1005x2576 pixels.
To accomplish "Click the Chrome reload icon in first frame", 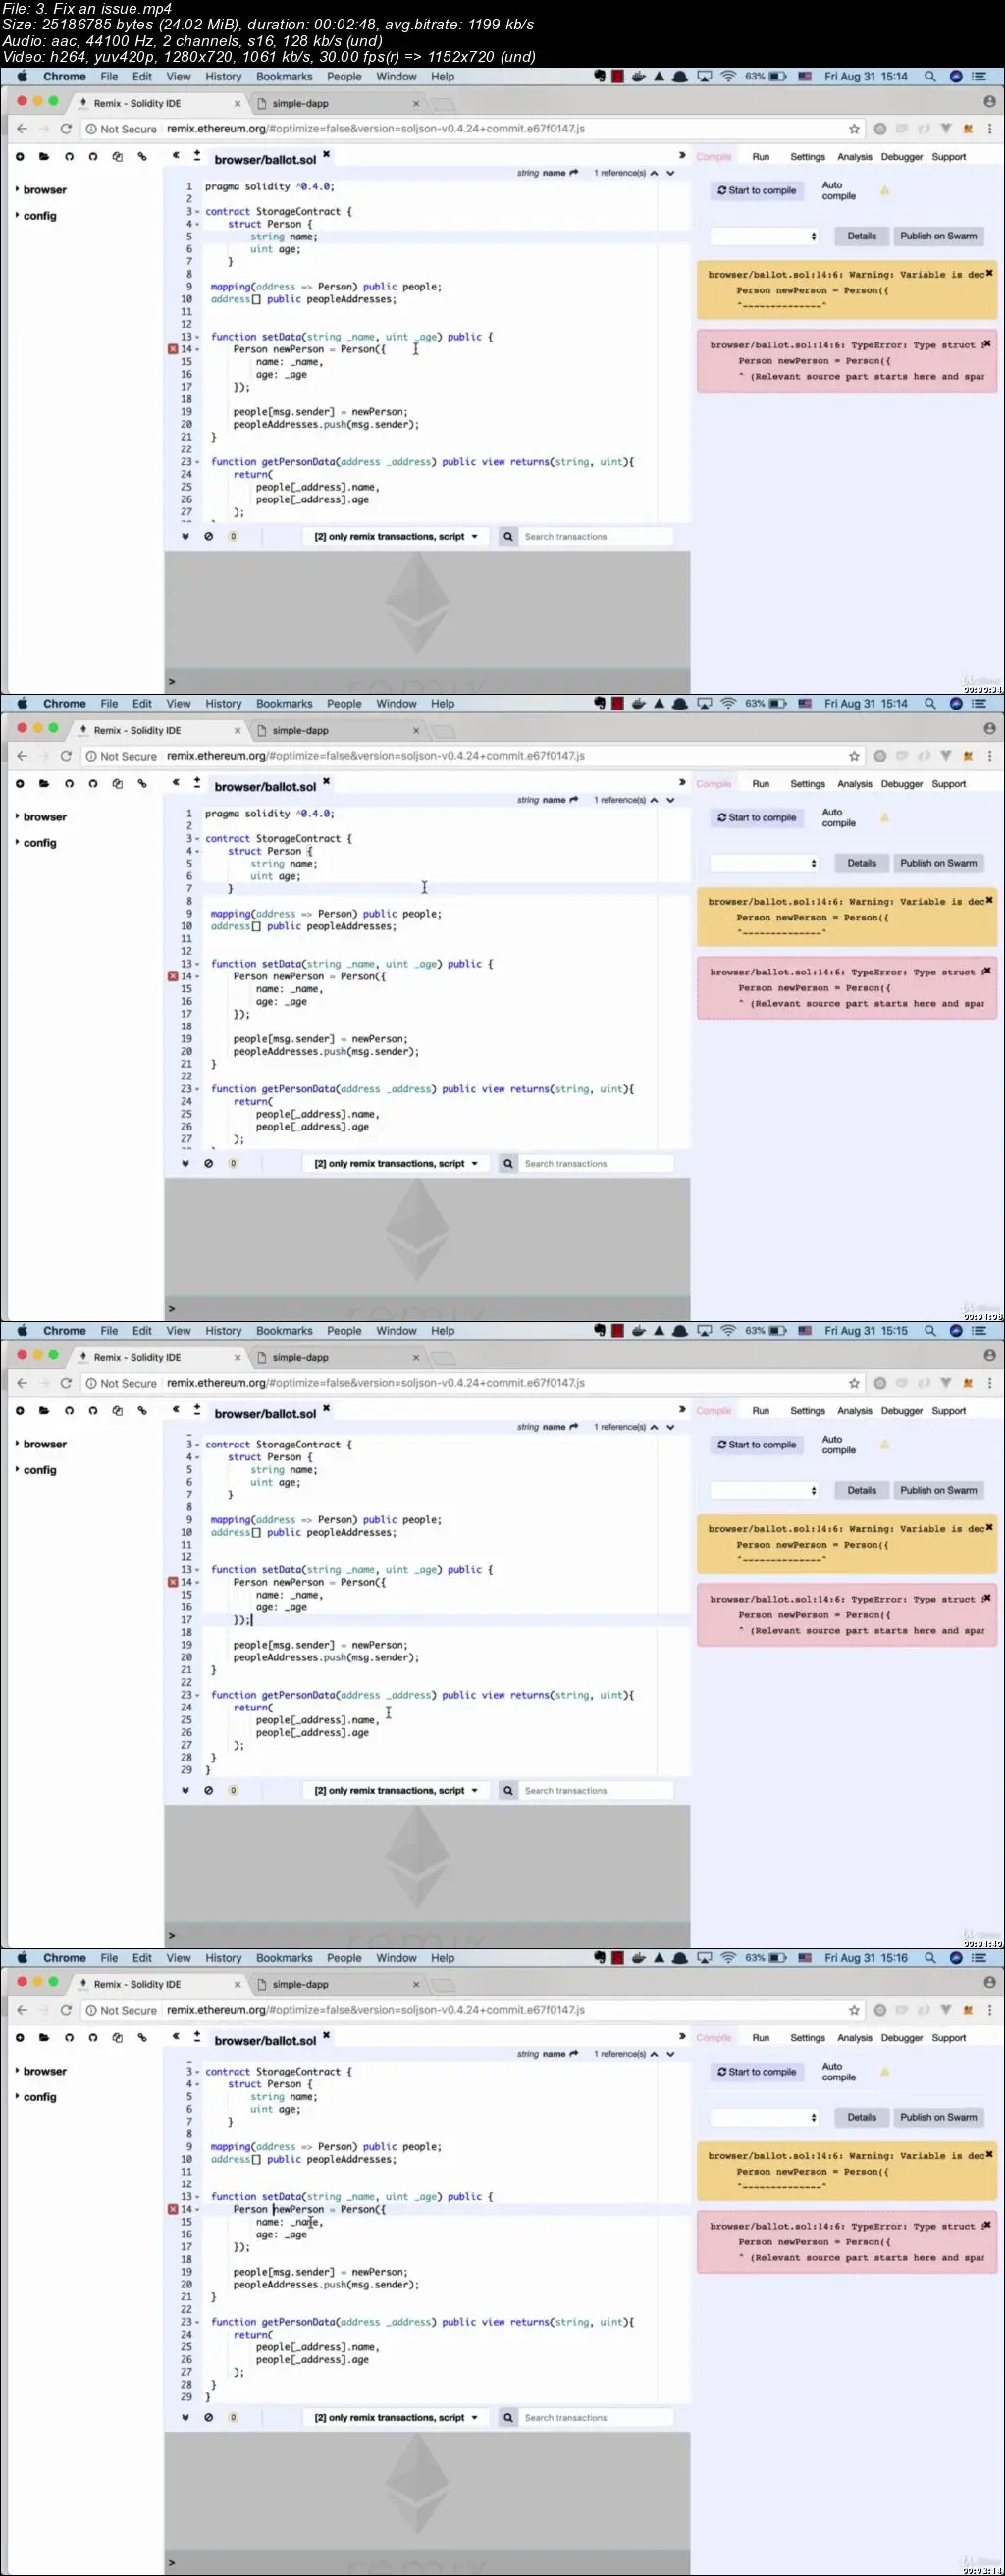I will (x=66, y=129).
